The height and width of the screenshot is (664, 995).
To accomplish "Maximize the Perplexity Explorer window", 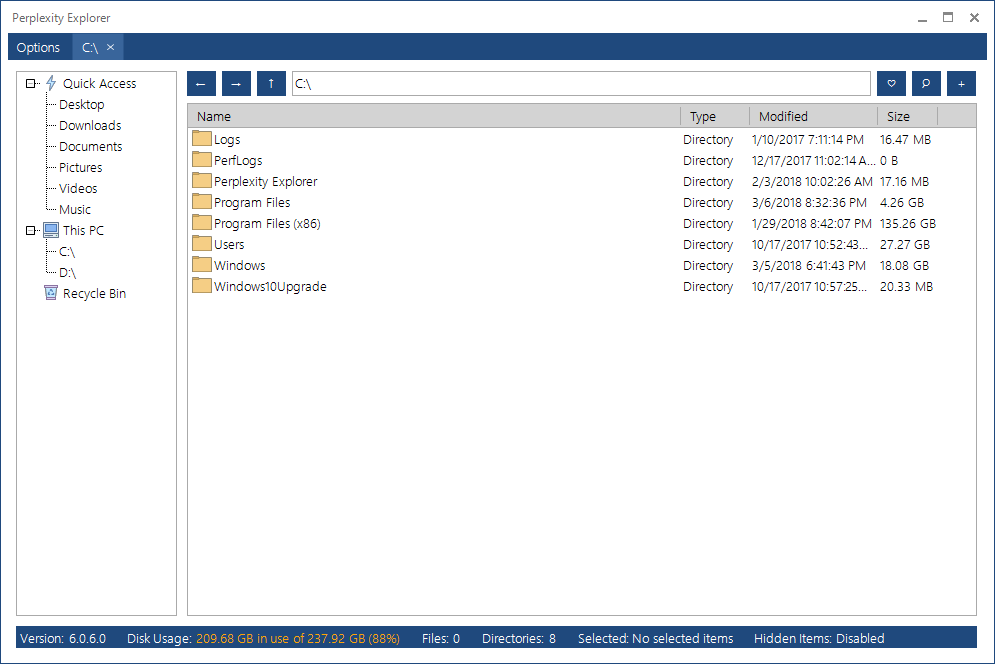I will click(x=947, y=18).
